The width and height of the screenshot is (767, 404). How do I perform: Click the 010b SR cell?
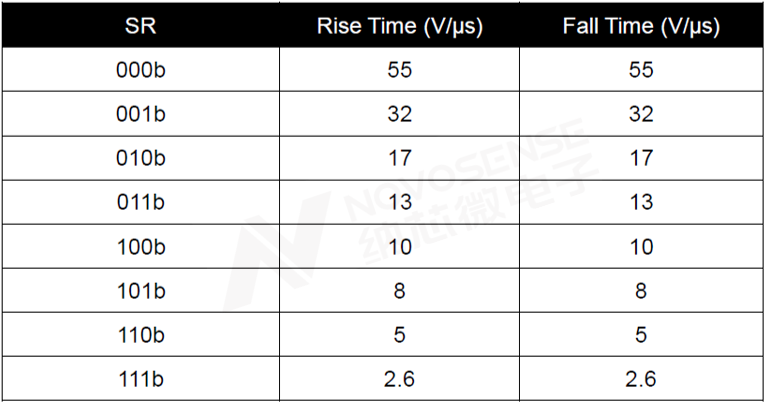(141, 158)
